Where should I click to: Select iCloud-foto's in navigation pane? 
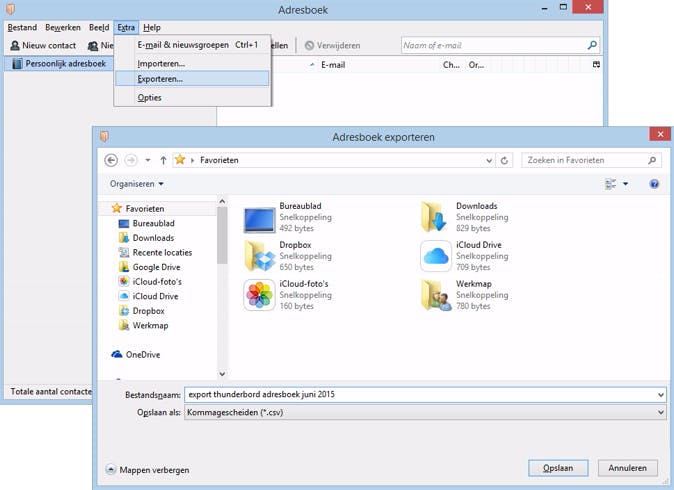[x=157, y=282]
